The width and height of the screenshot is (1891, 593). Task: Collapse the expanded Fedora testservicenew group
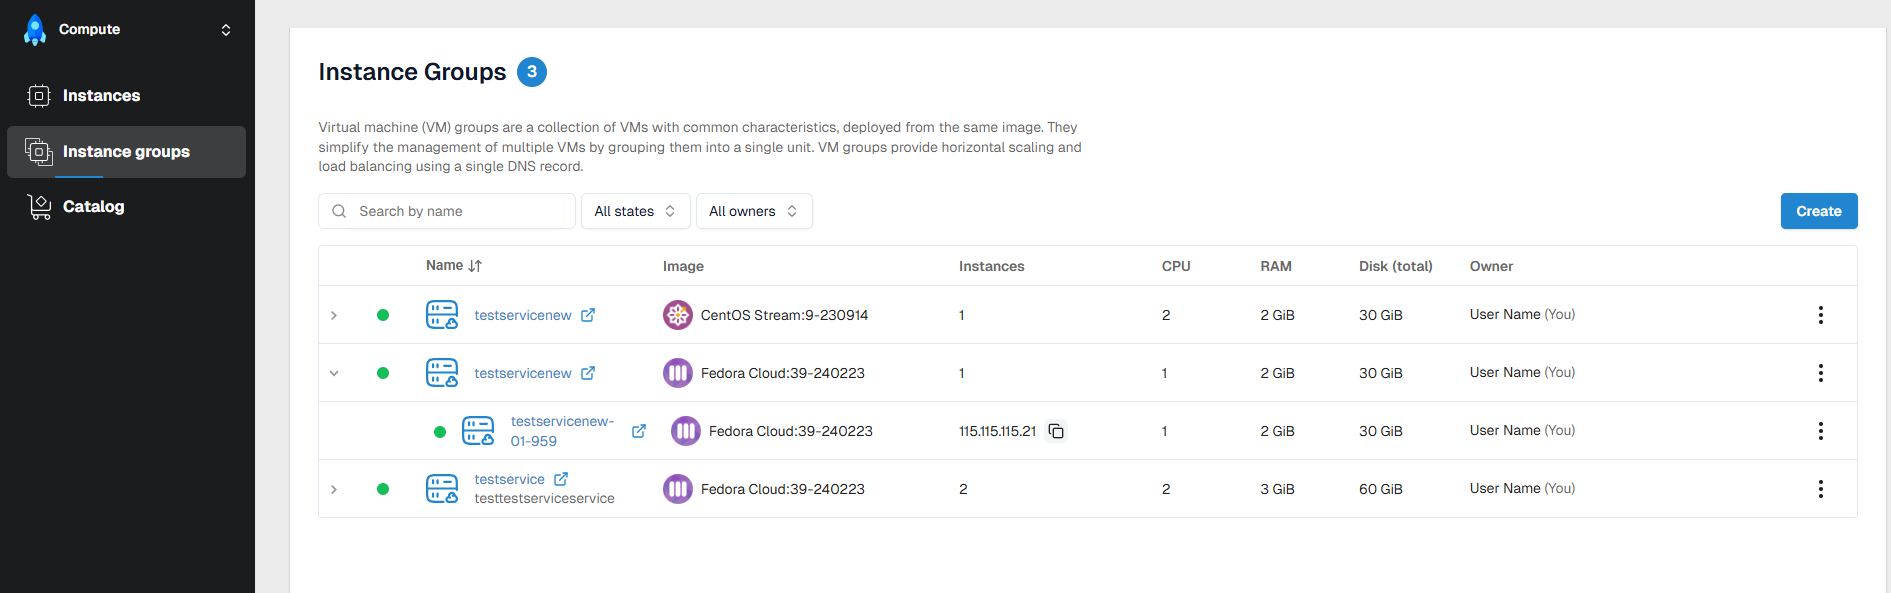click(334, 373)
